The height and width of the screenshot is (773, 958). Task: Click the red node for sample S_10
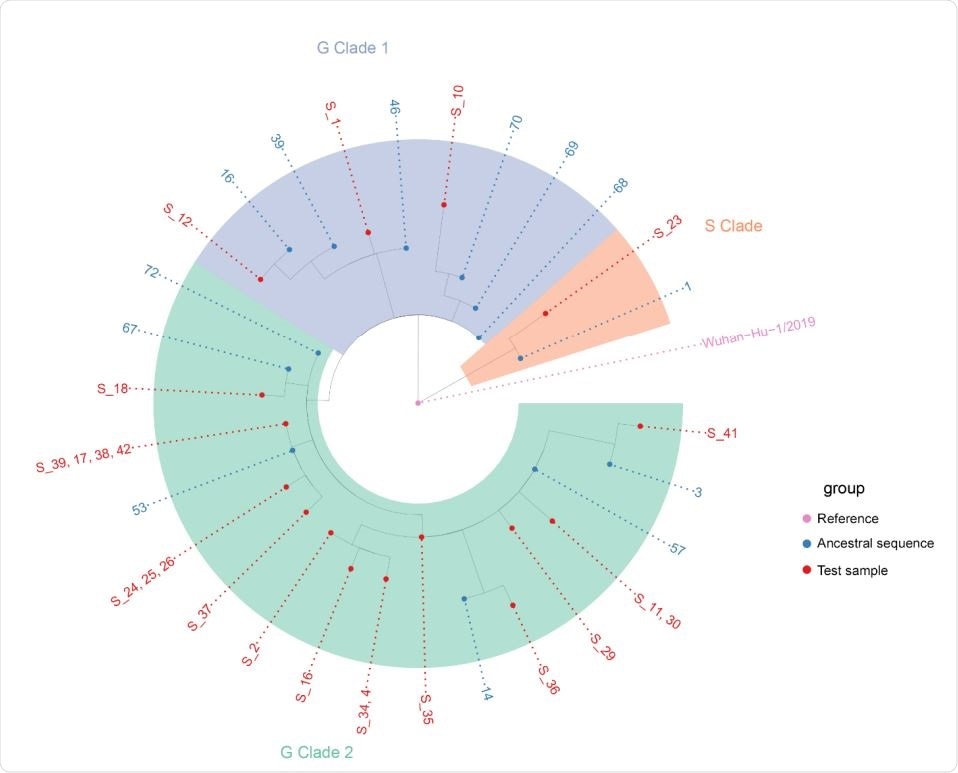tap(443, 205)
